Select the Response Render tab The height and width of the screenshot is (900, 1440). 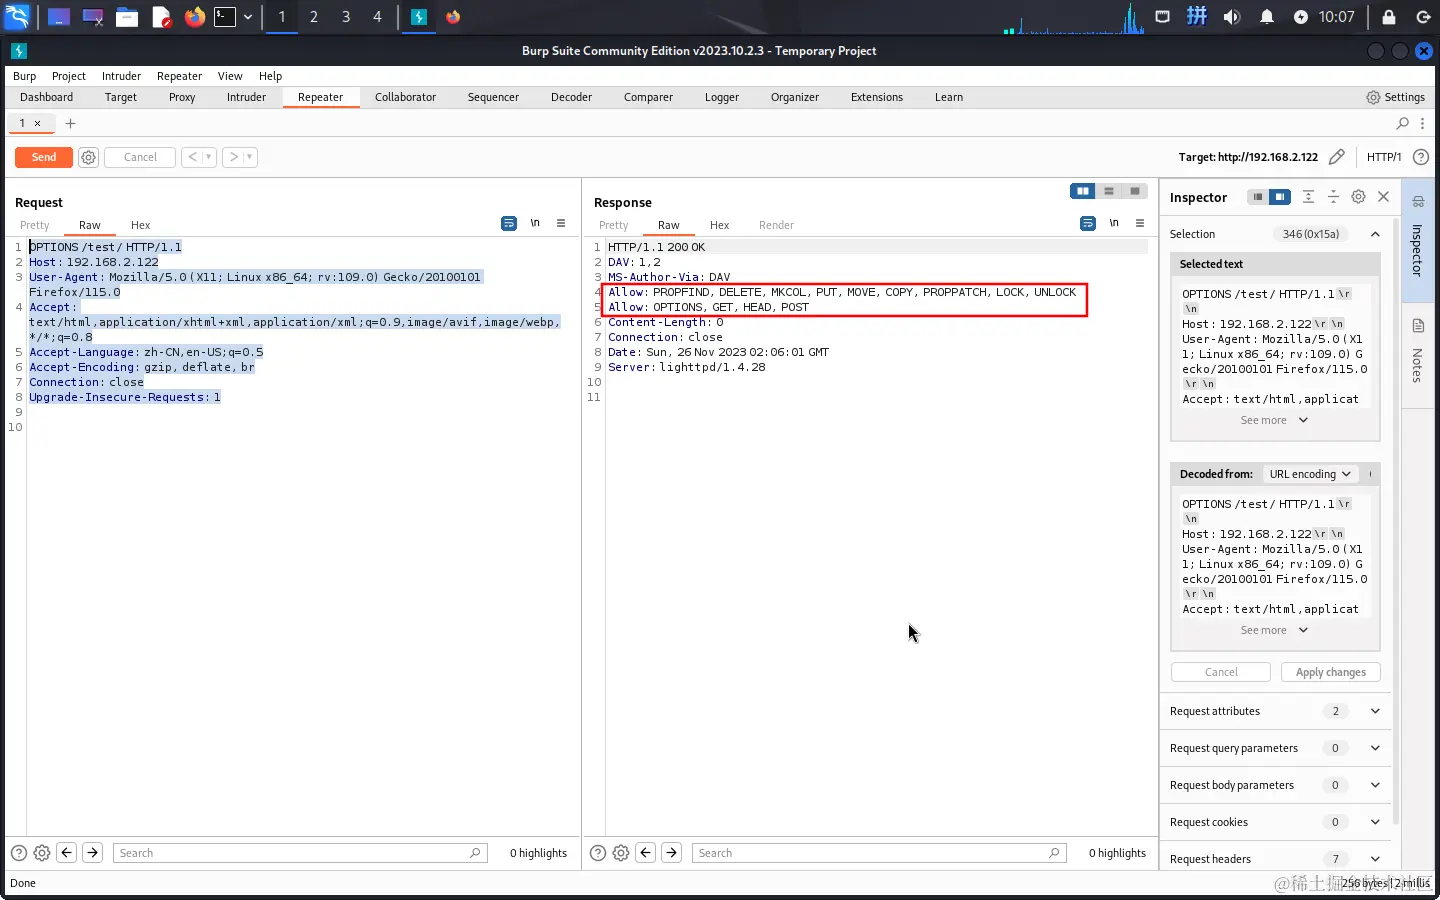point(776,225)
